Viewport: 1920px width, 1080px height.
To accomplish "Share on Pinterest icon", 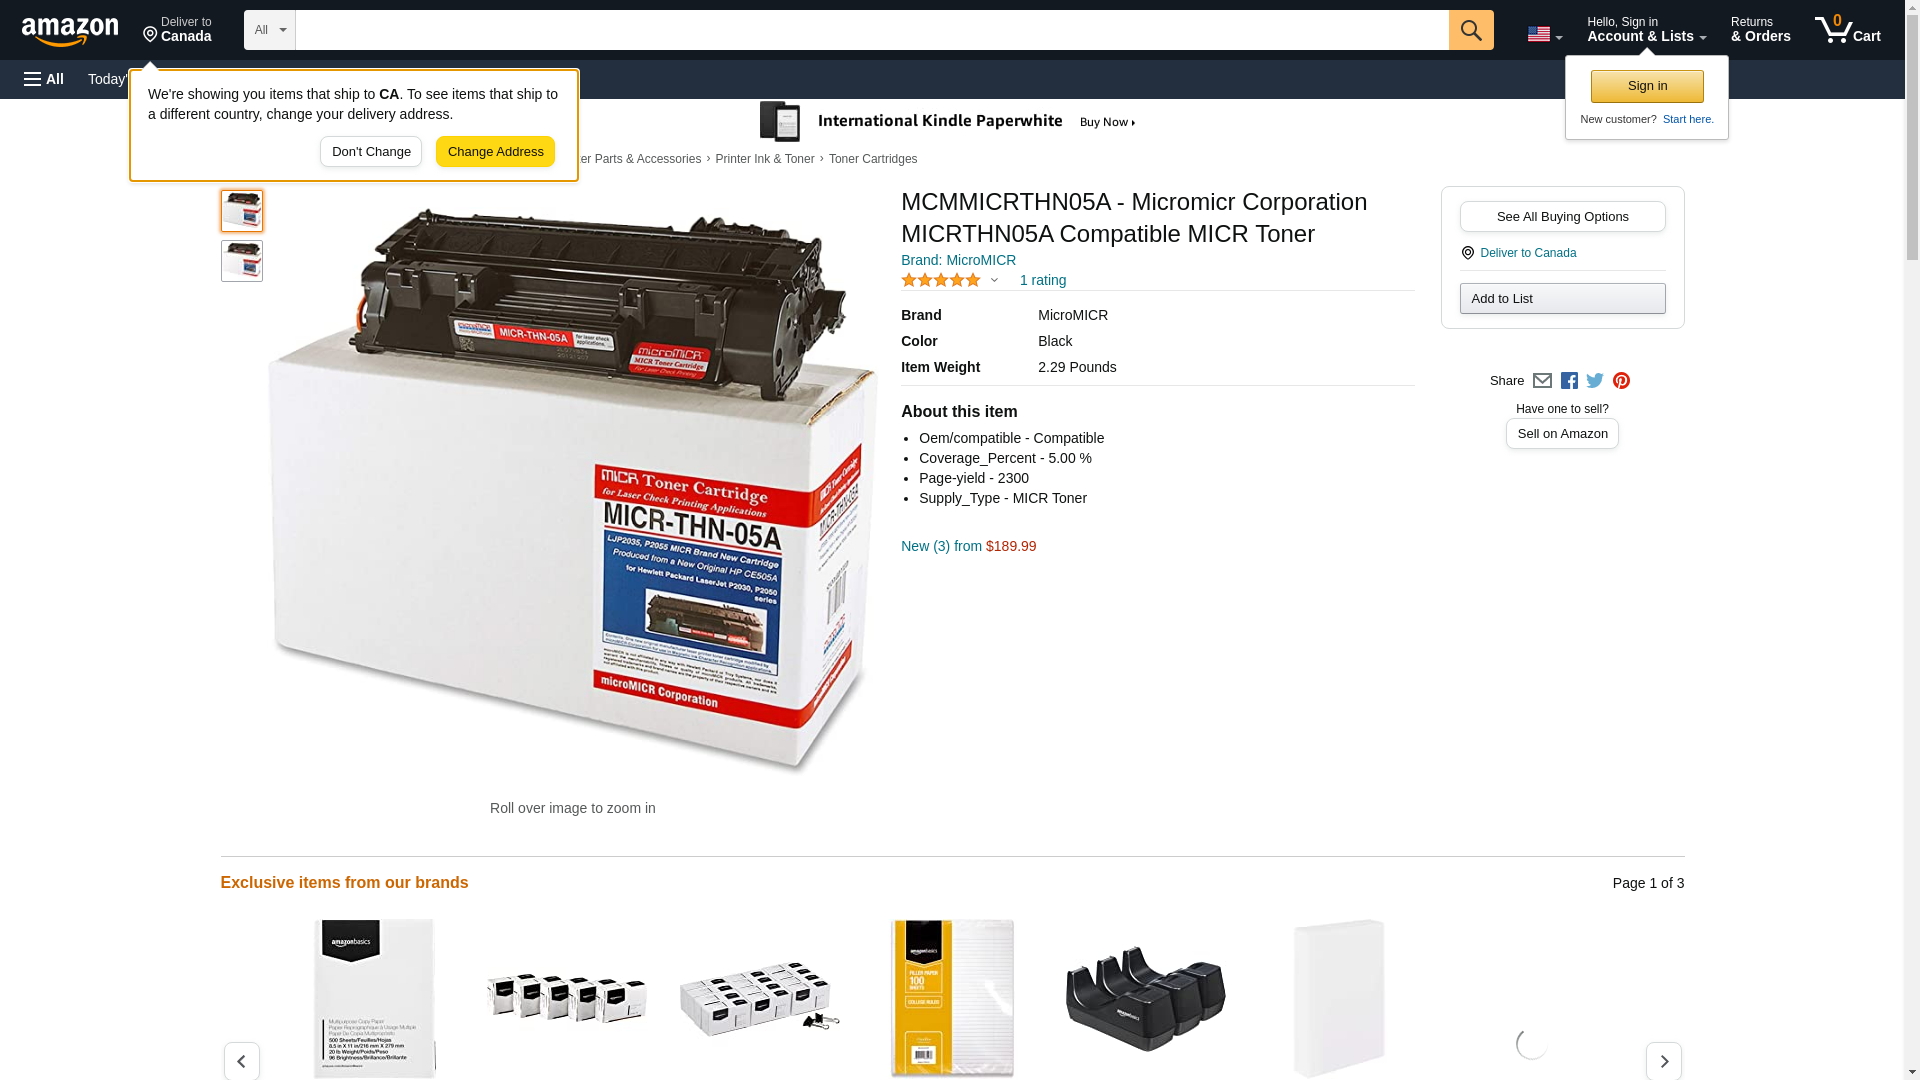I will [1621, 381].
